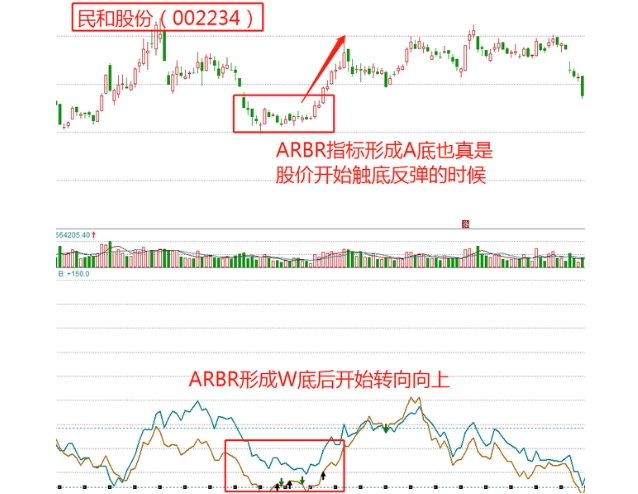638x494 pixels.
Task: Click the green down arrow above the upper dotted line
Action: click(x=386, y=428)
